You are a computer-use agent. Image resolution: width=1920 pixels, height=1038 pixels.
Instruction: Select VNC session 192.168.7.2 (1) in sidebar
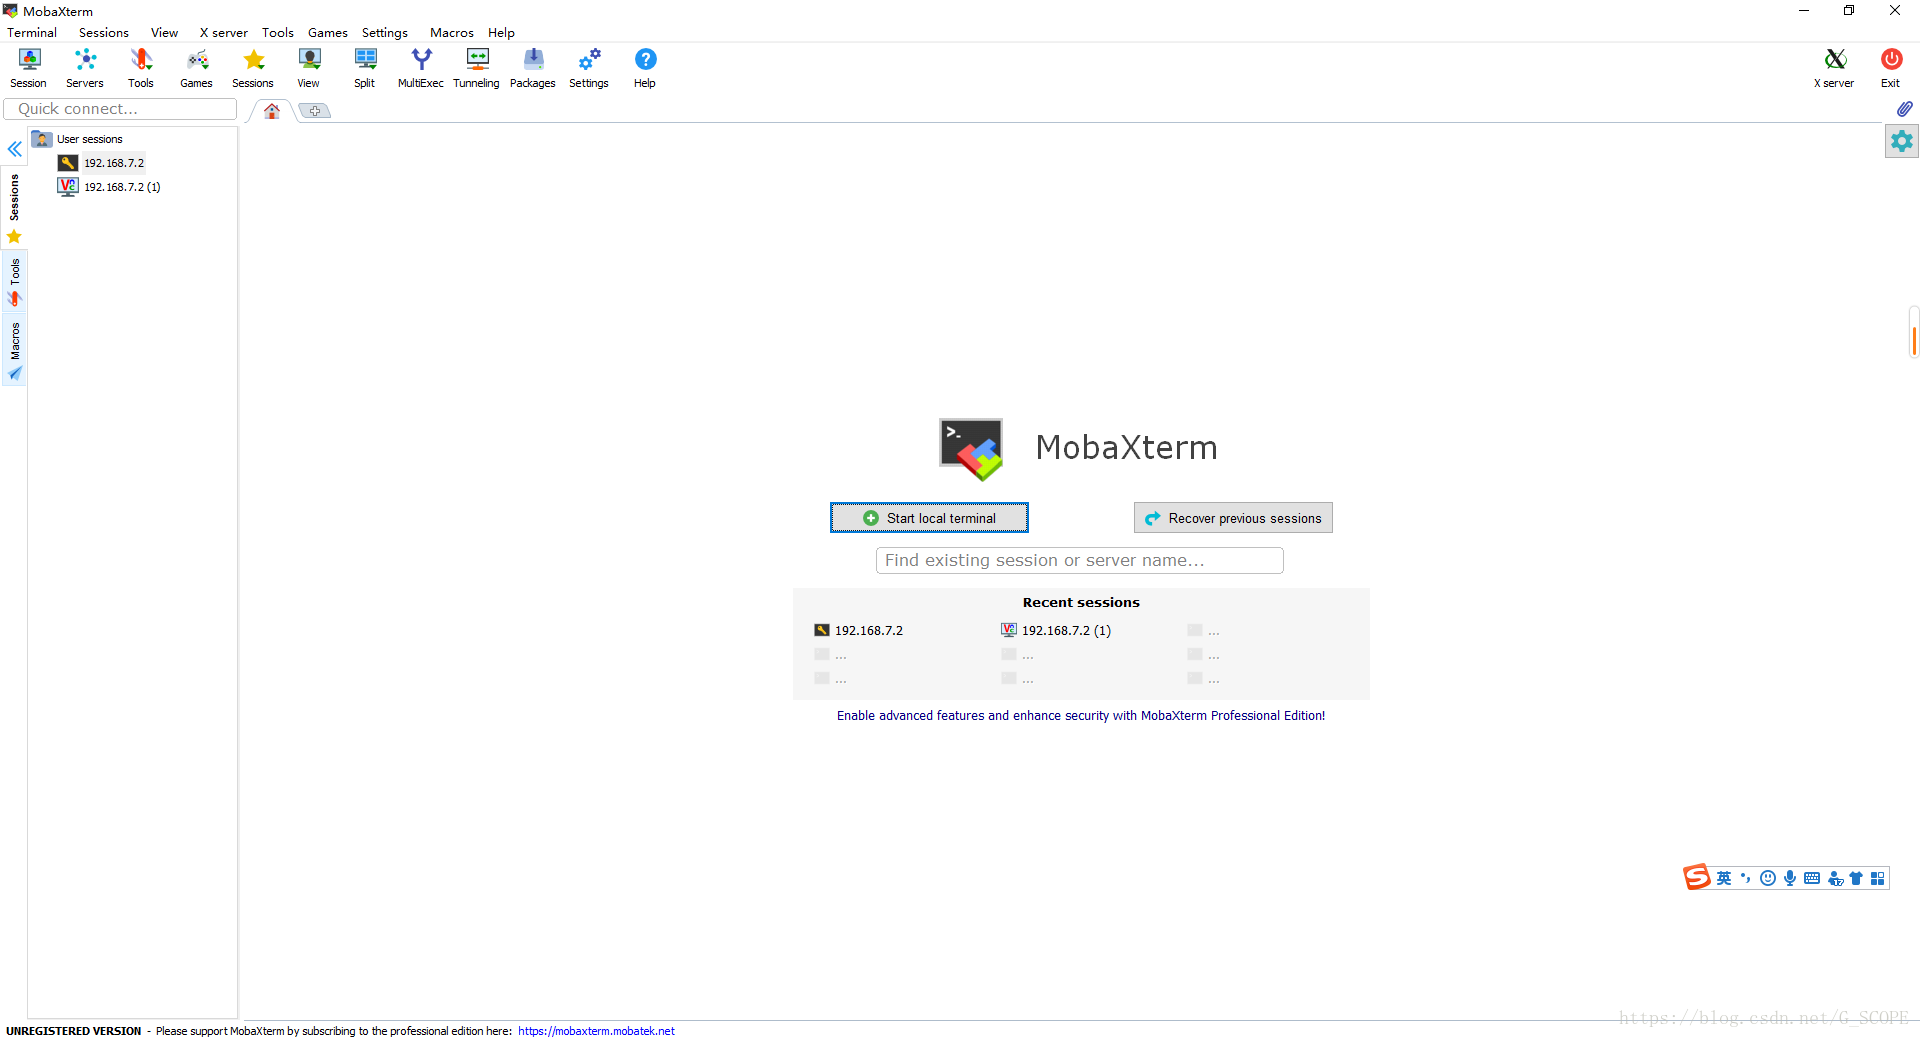[110, 187]
